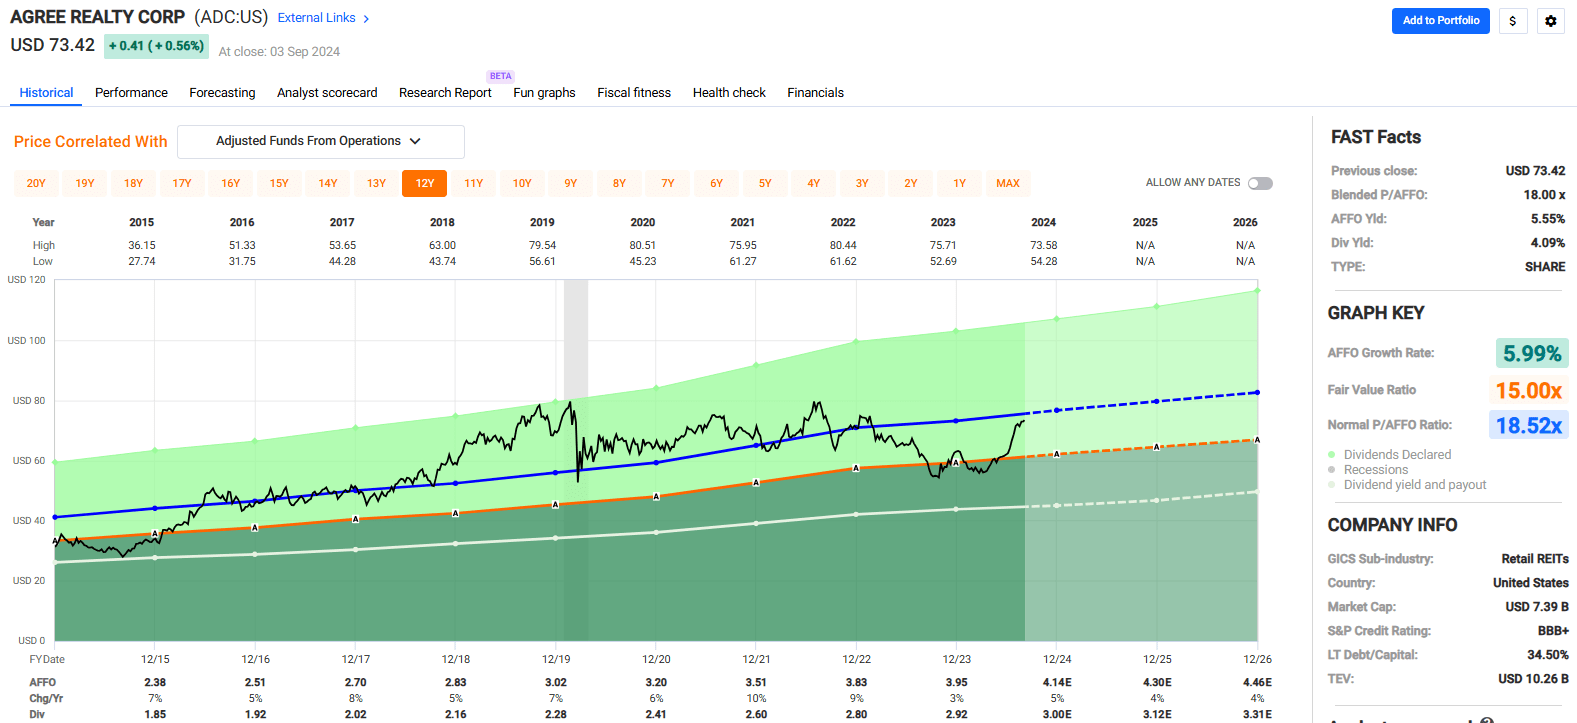Select the 16Y time range

230,183
